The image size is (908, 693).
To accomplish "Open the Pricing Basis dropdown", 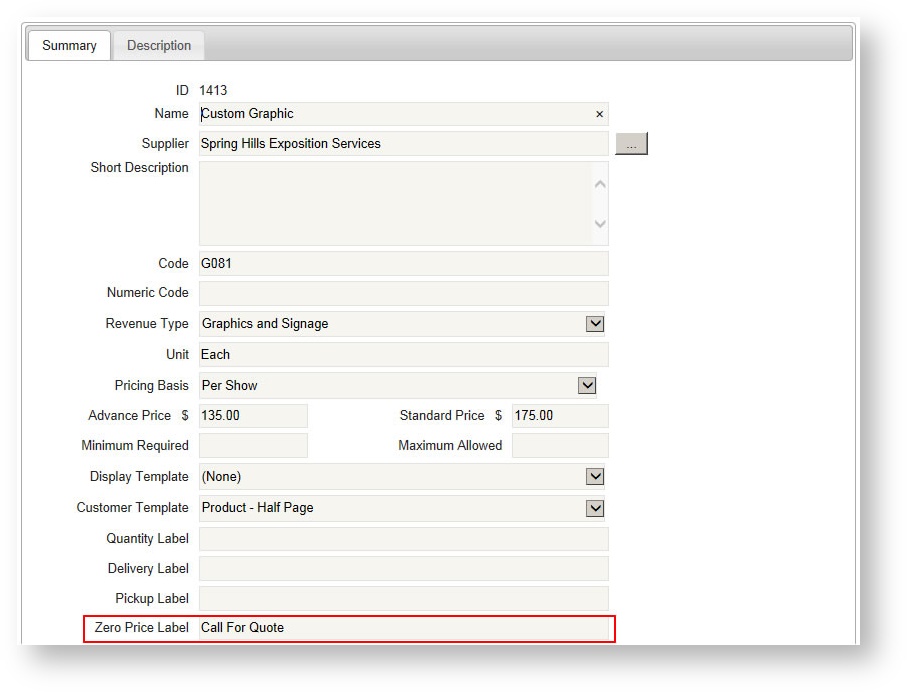I will click(x=587, y=386).
